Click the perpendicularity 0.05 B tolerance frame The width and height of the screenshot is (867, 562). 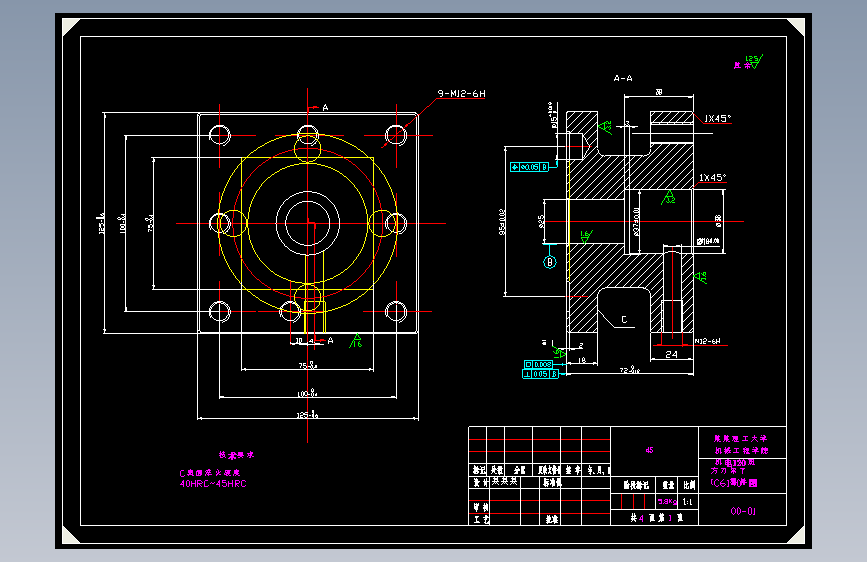tap(540, 374)
